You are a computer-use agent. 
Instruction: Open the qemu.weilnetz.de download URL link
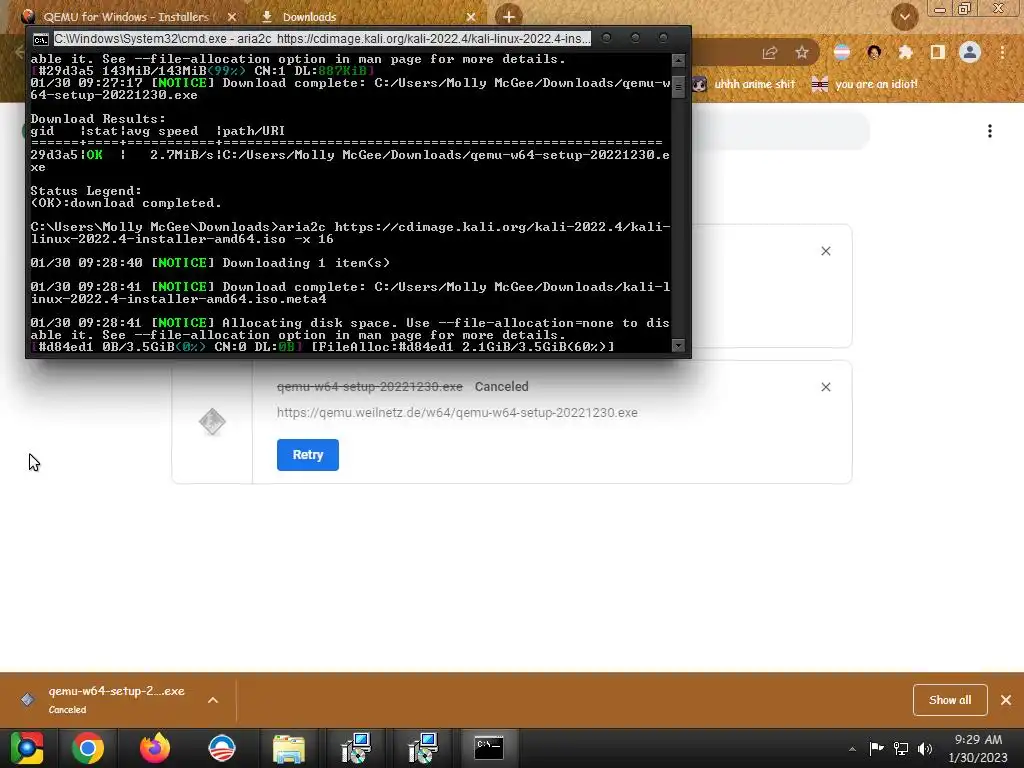click(x=457, y=413)
